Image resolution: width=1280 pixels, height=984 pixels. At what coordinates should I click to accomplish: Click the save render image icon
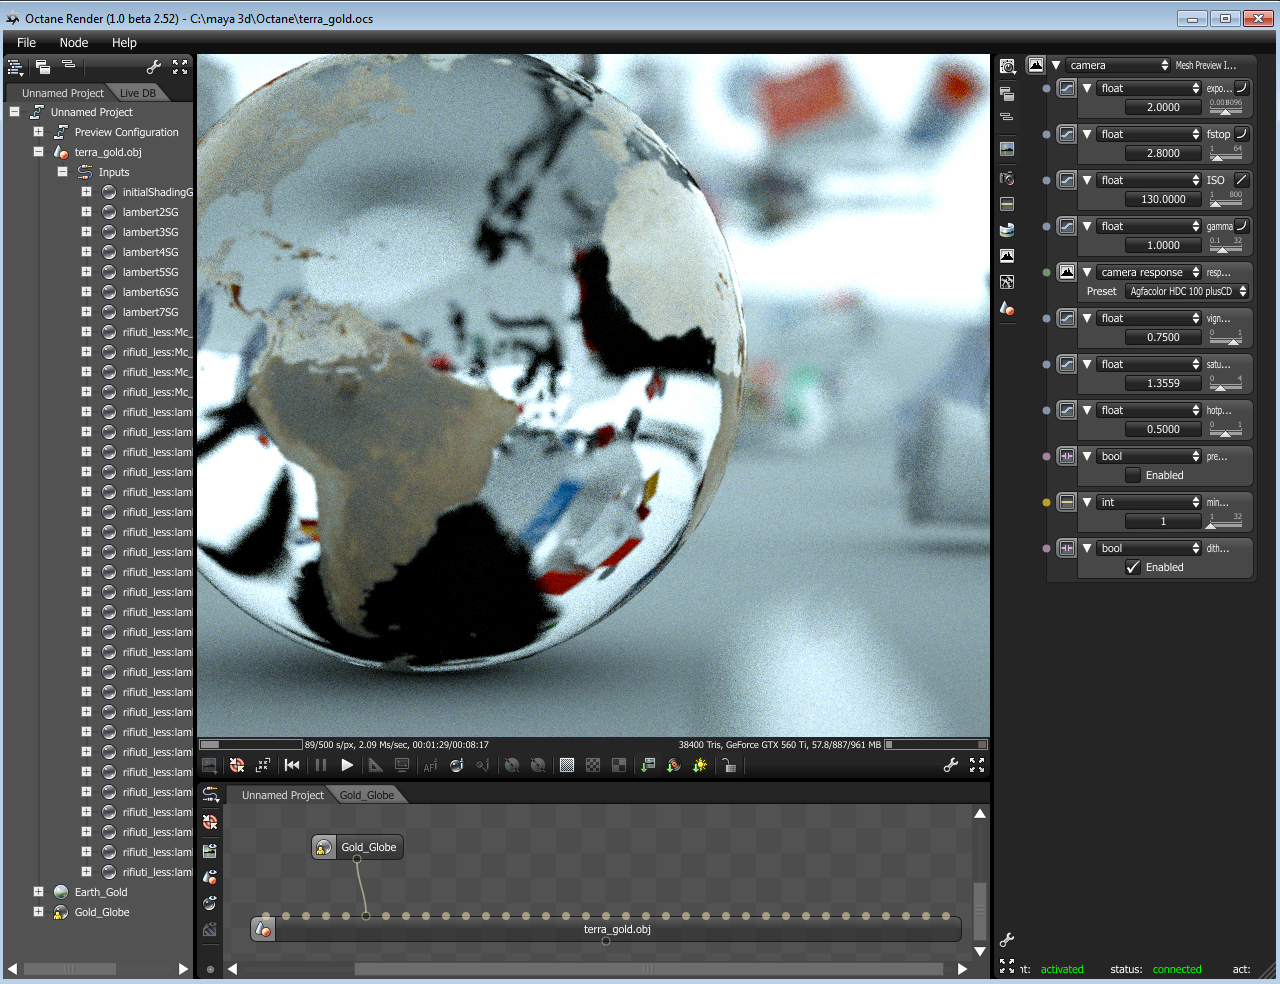coord(209,765)
